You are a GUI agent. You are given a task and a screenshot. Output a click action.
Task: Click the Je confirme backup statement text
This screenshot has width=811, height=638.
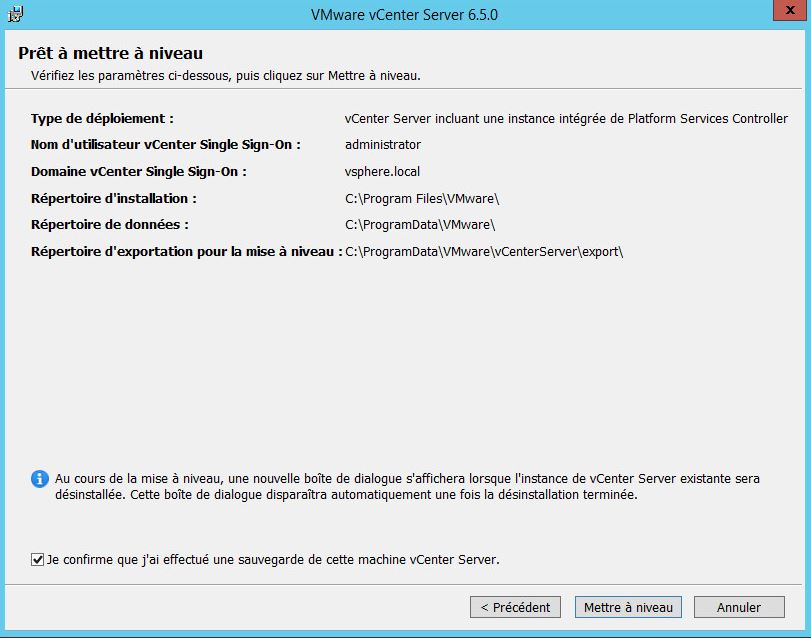[273, 560]
